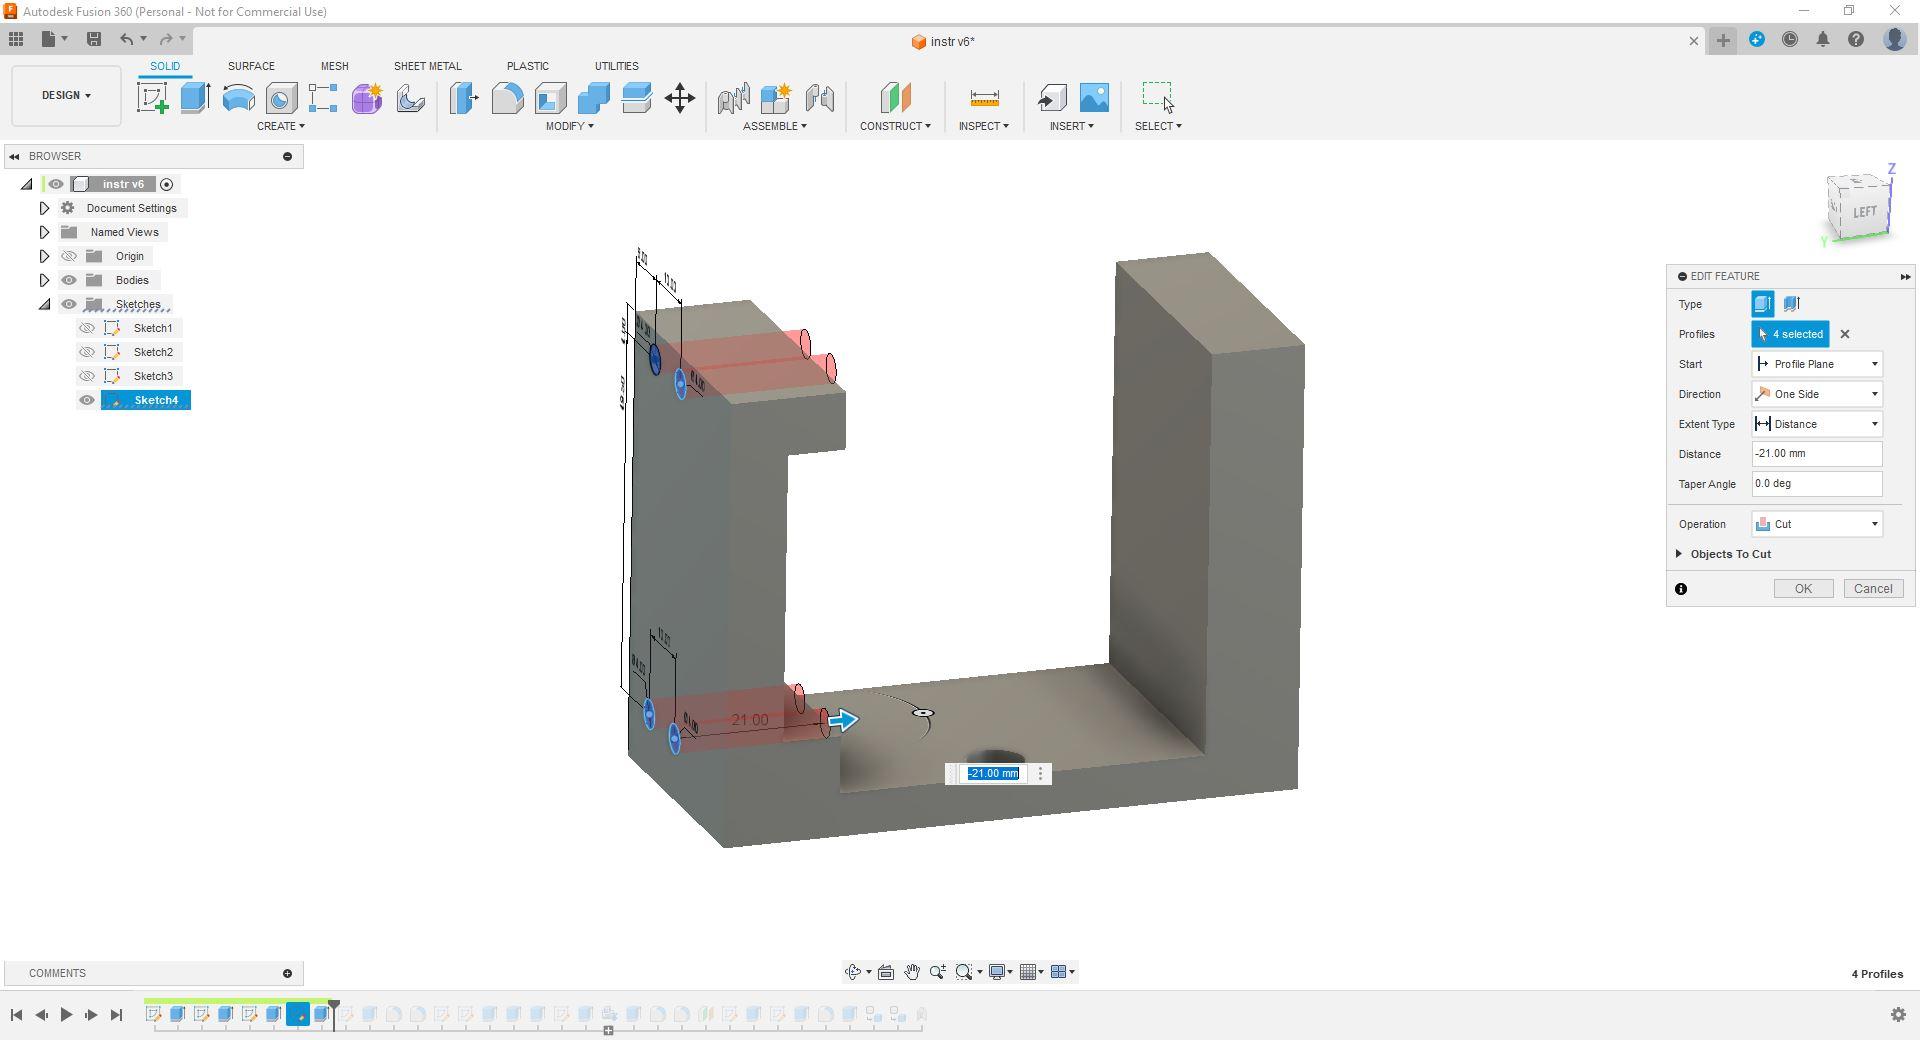Open the Data Panel grid icon
1920x1040 pixels.
pyautogui.click(x=16, y=39)
